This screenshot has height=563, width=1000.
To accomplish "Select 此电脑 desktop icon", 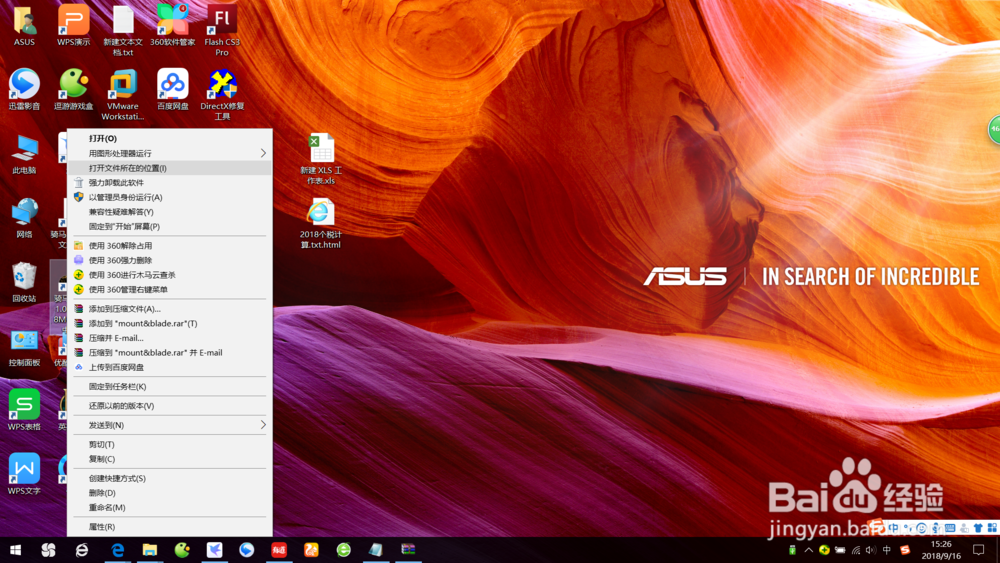I will (x=24, y=154).
